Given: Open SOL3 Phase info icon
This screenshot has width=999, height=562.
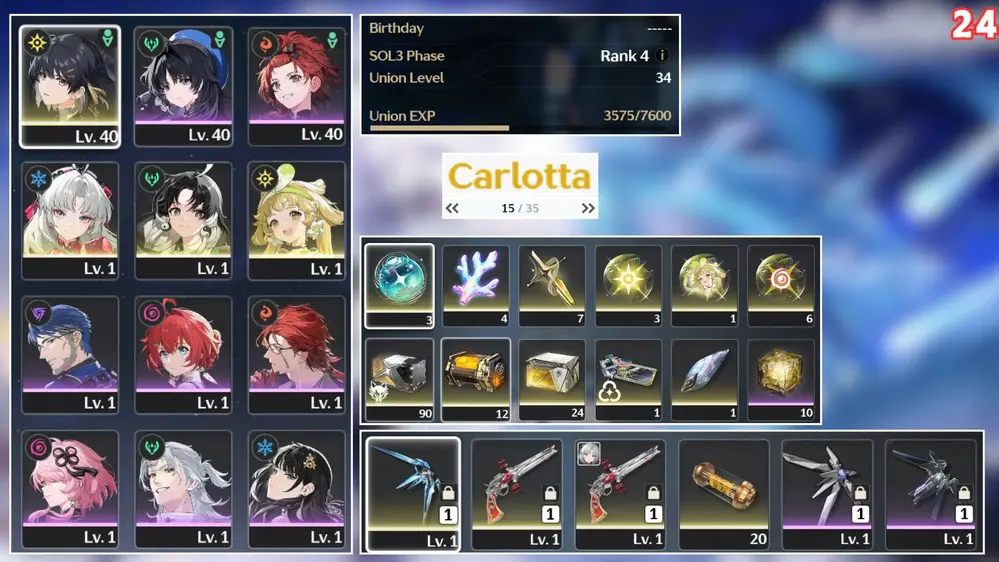Looking at the screenshot, I should click(662, 55).
